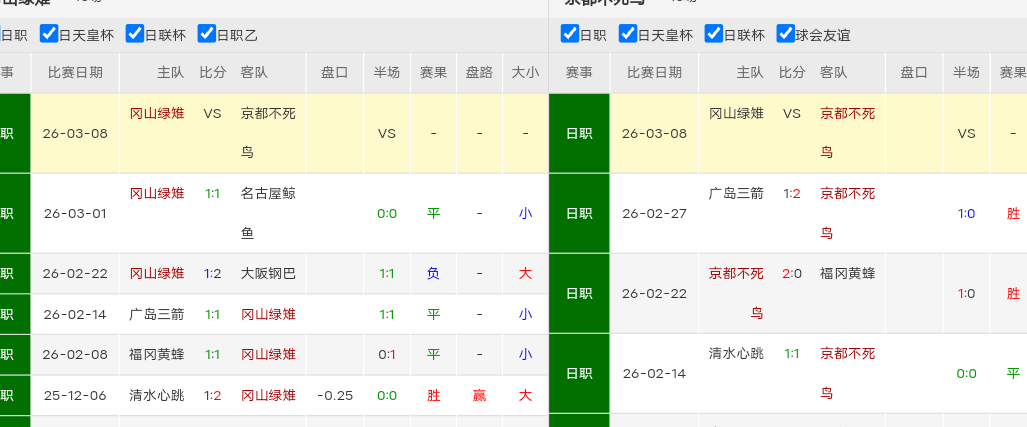Image resolution: width=1027 pixels, height=427 pixels.
Task: Click 广岛三箭 in left panel 26-02-14 row
Action: pyautogui.click(x=157, y=314)
